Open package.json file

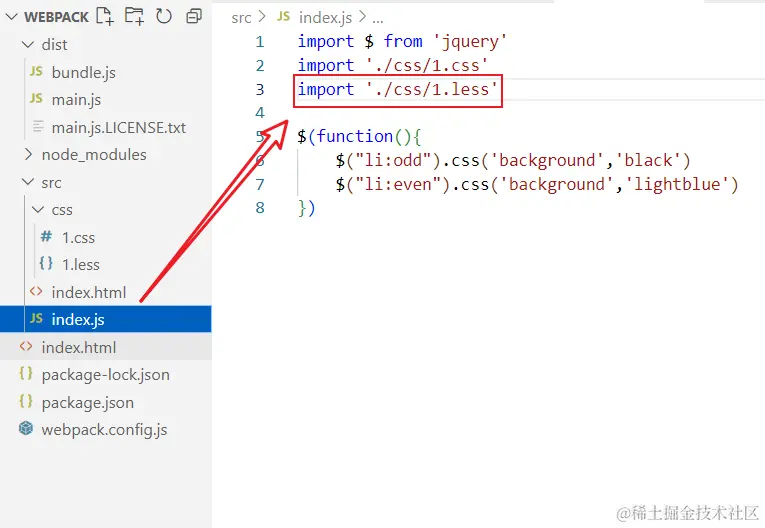(x=87, y=403)
